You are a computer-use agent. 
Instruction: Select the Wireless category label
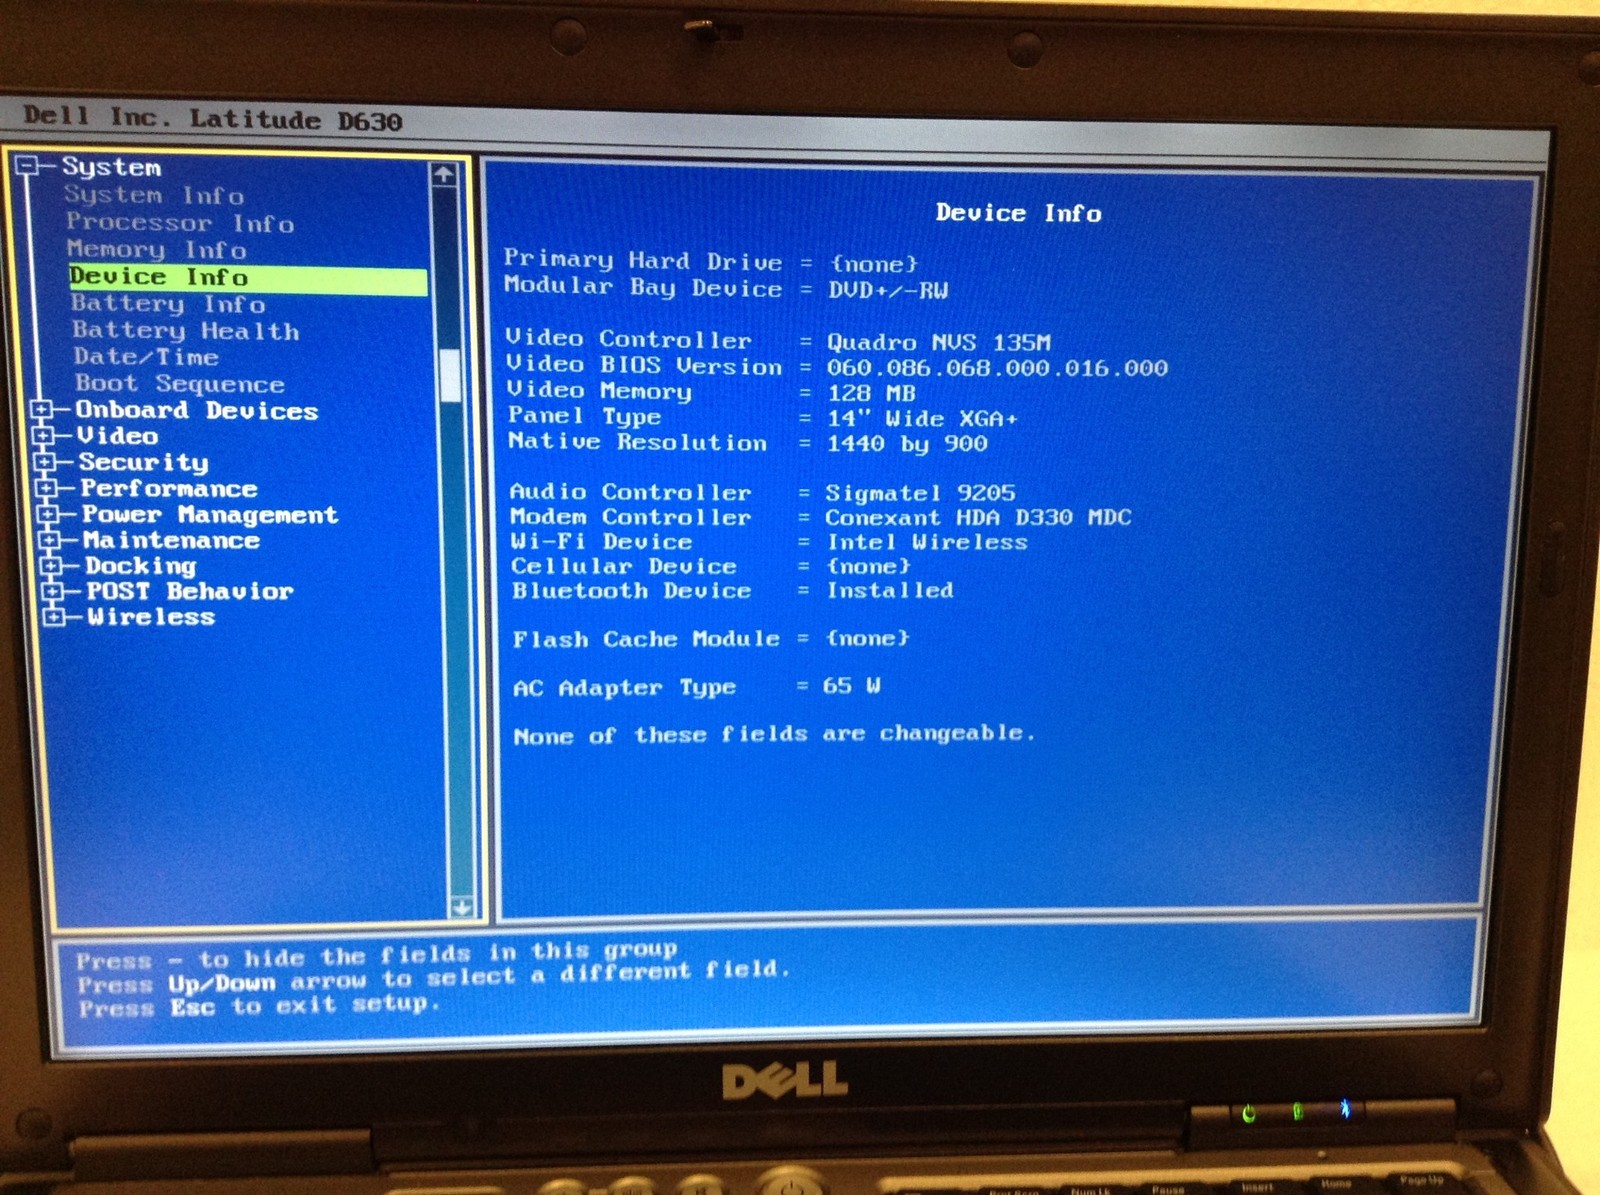pyautogui.click(x=151, y=617)
